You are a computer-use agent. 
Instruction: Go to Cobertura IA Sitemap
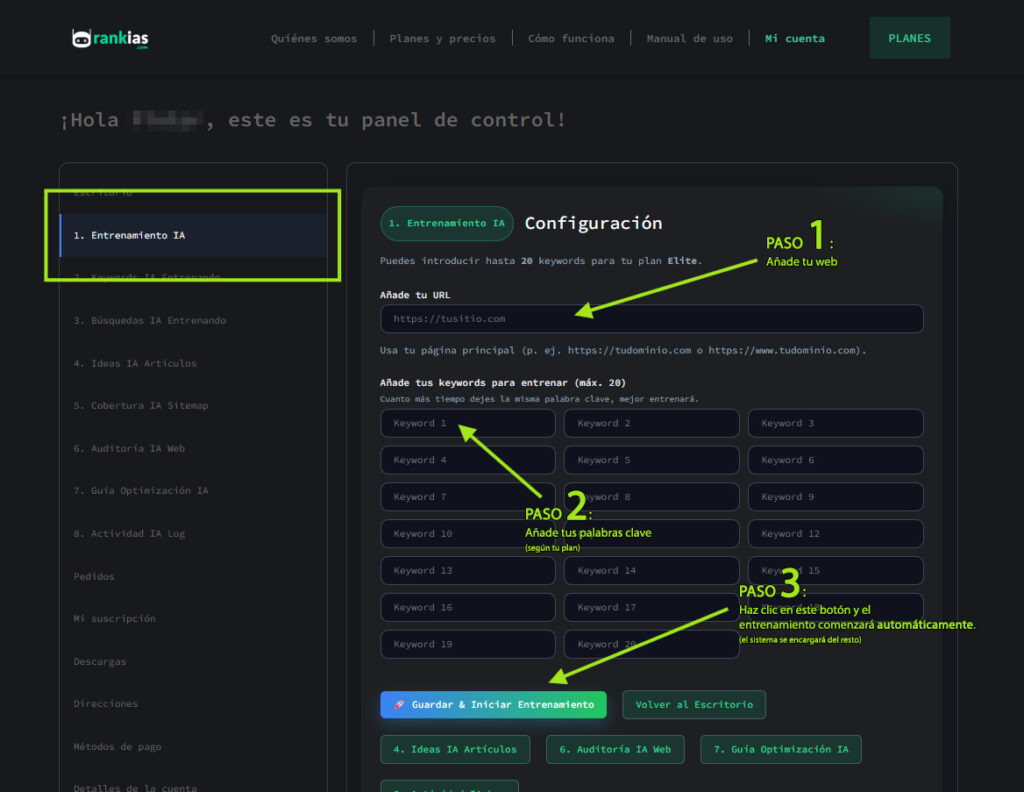tap(141, 406)
